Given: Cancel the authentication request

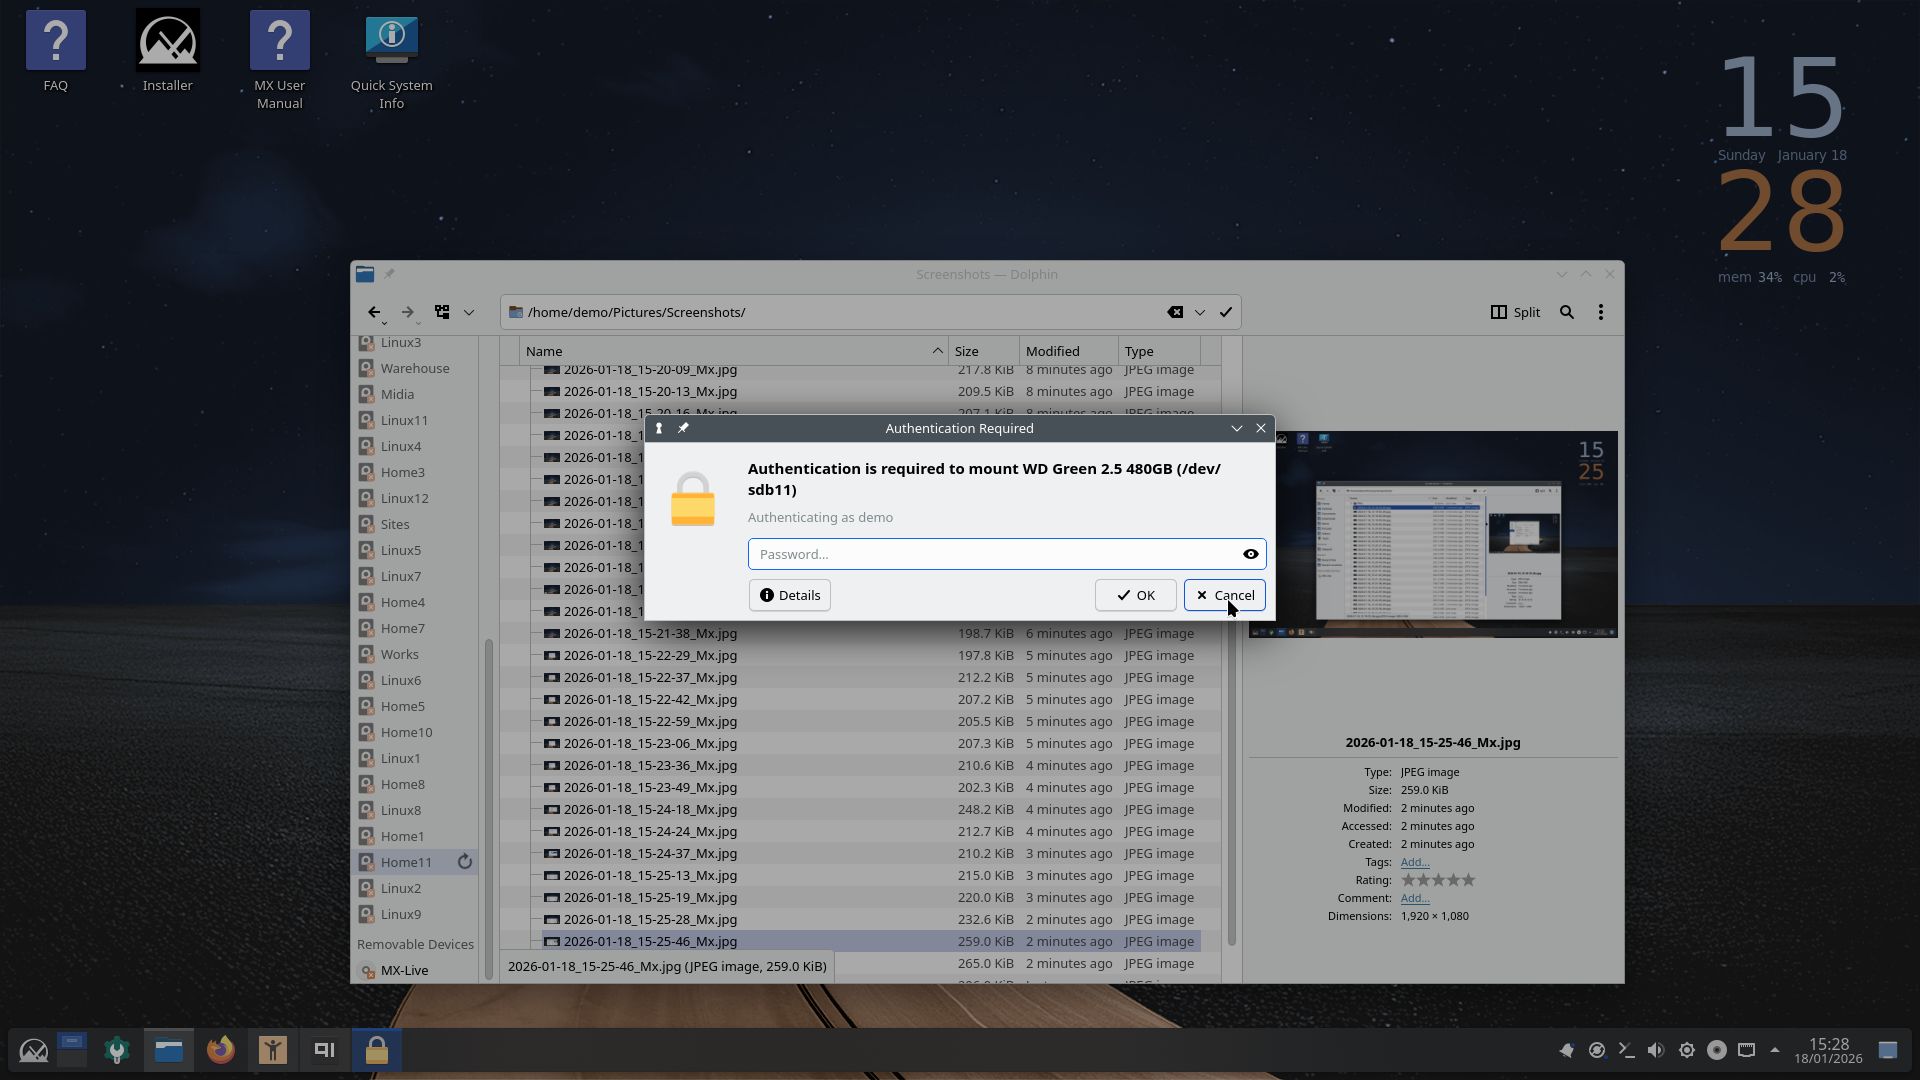Looking at the screenshot, I should click(x=1224, y=595).
